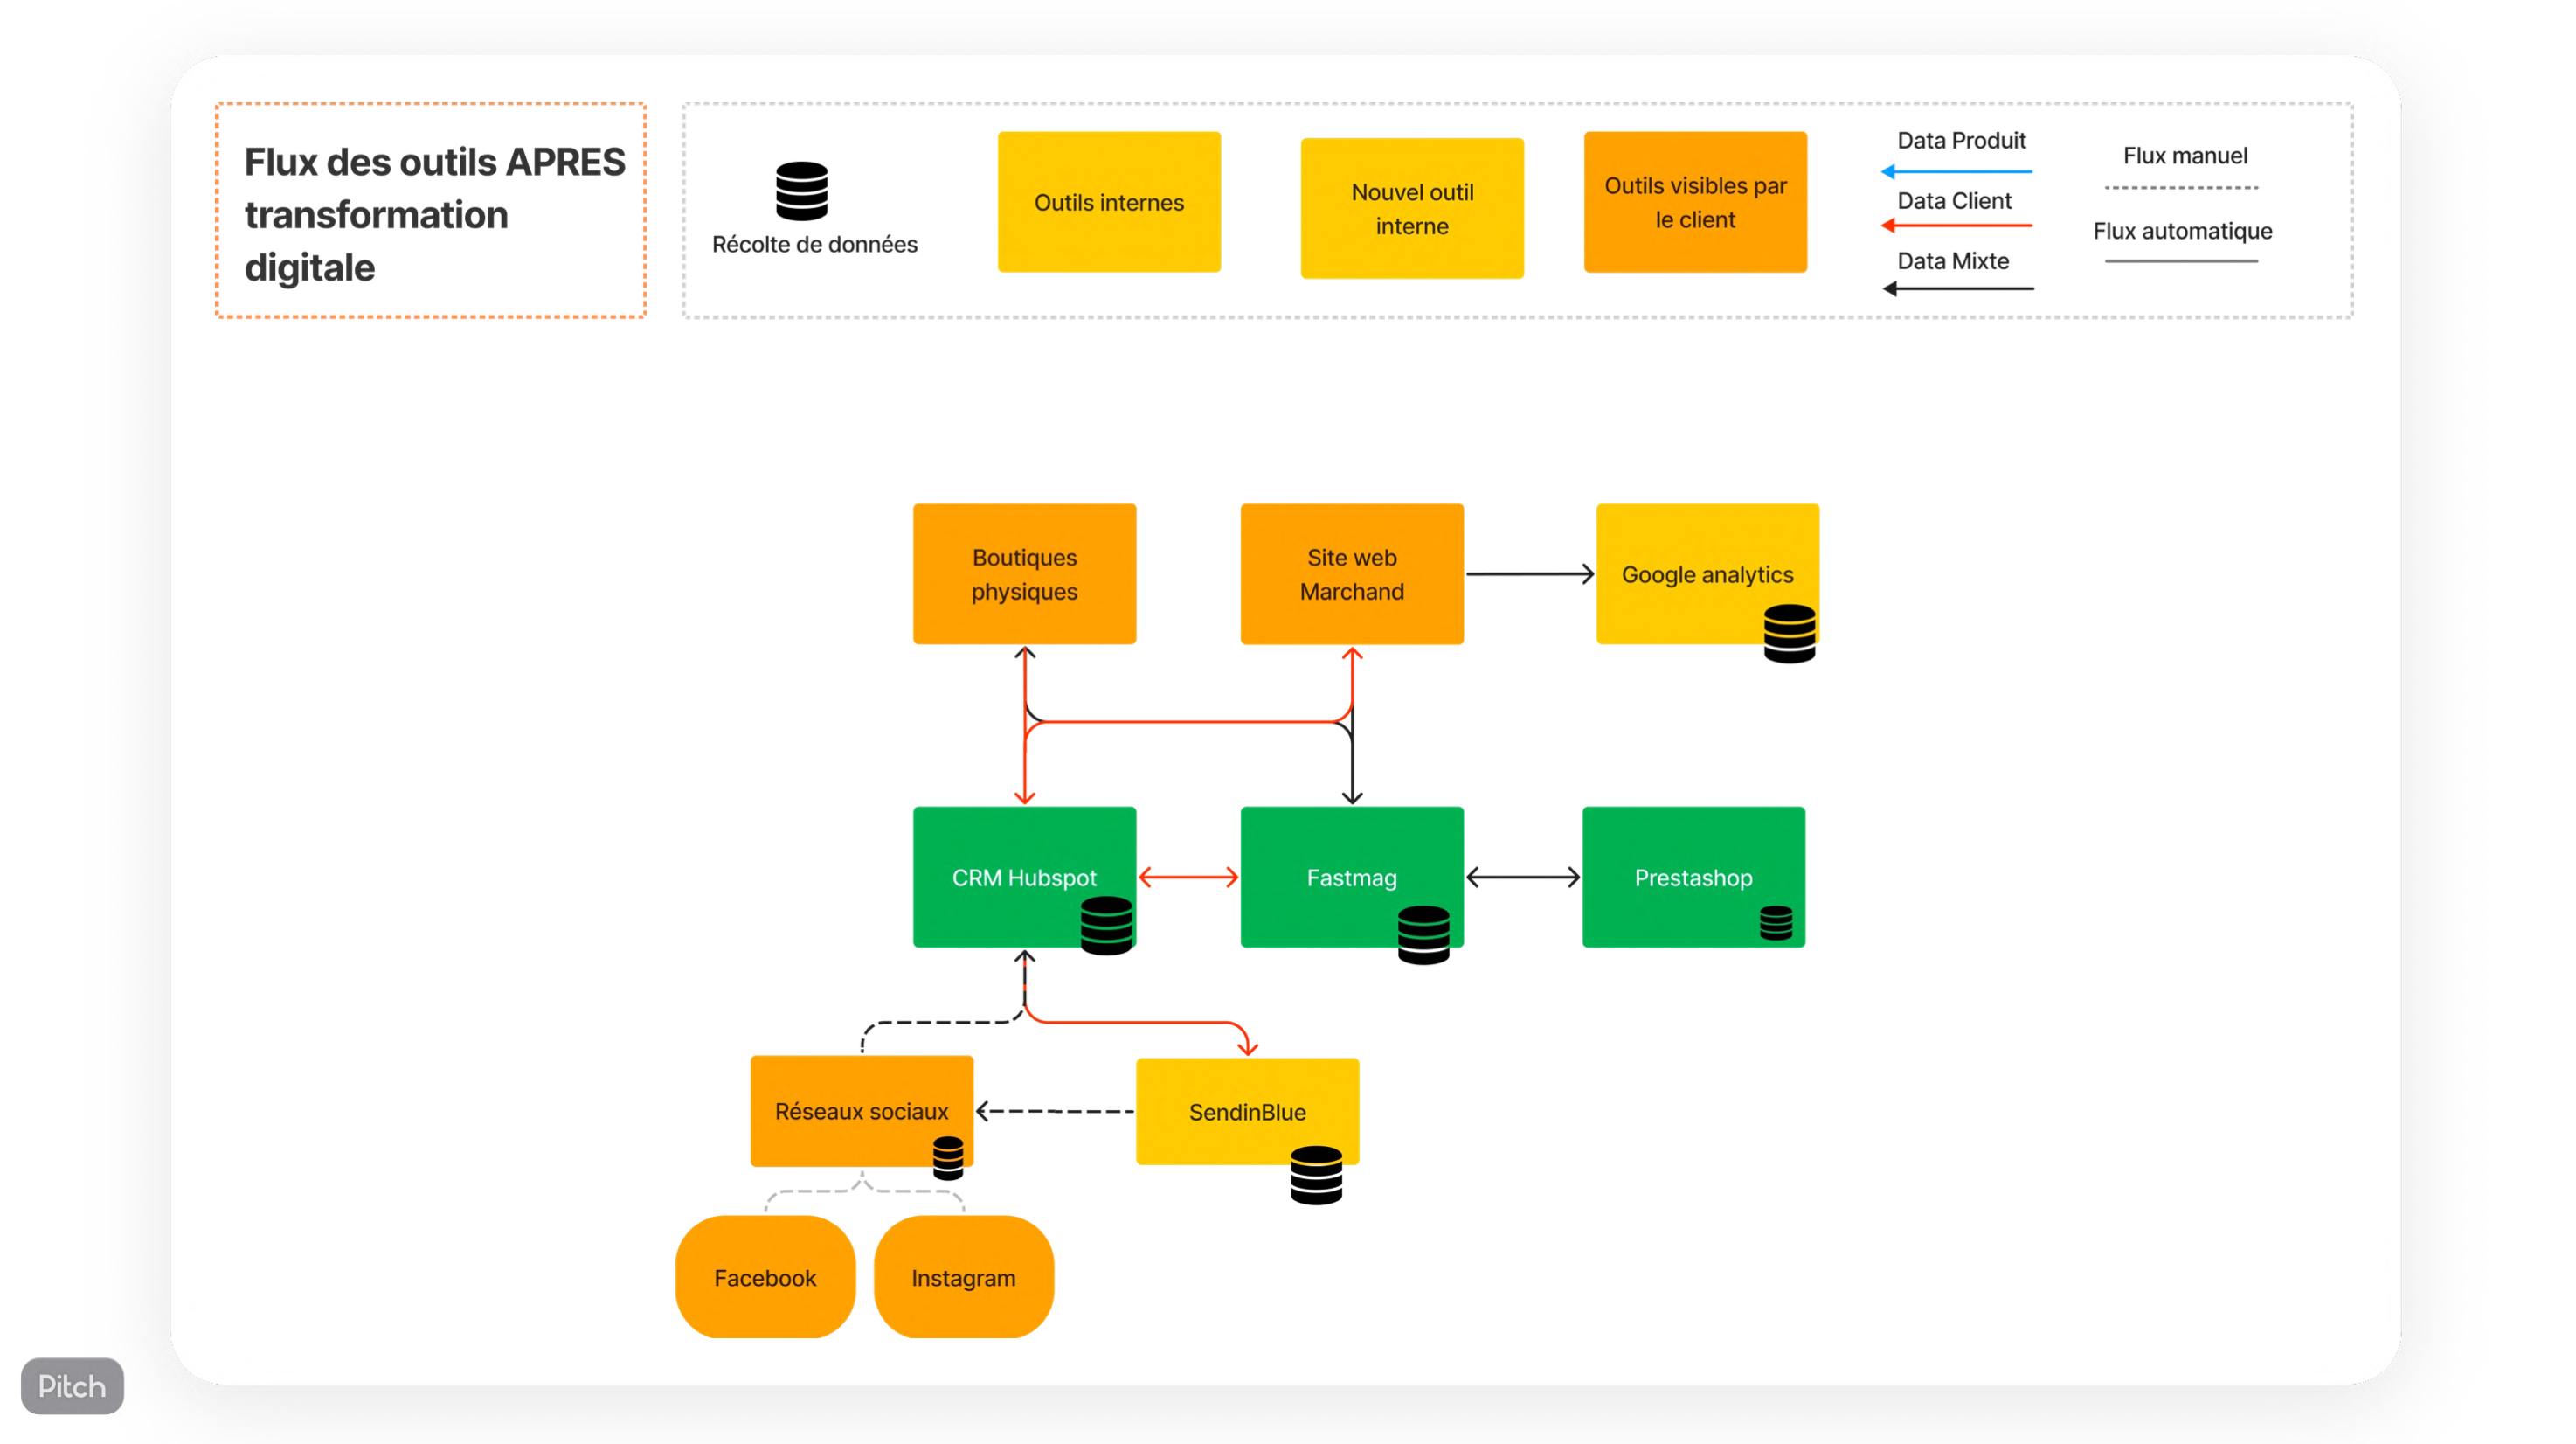Click the CRM Hubspot node
The height and width of the screenshot is (1444, 2576).
pyautogui.click(x=1024, y=877)
